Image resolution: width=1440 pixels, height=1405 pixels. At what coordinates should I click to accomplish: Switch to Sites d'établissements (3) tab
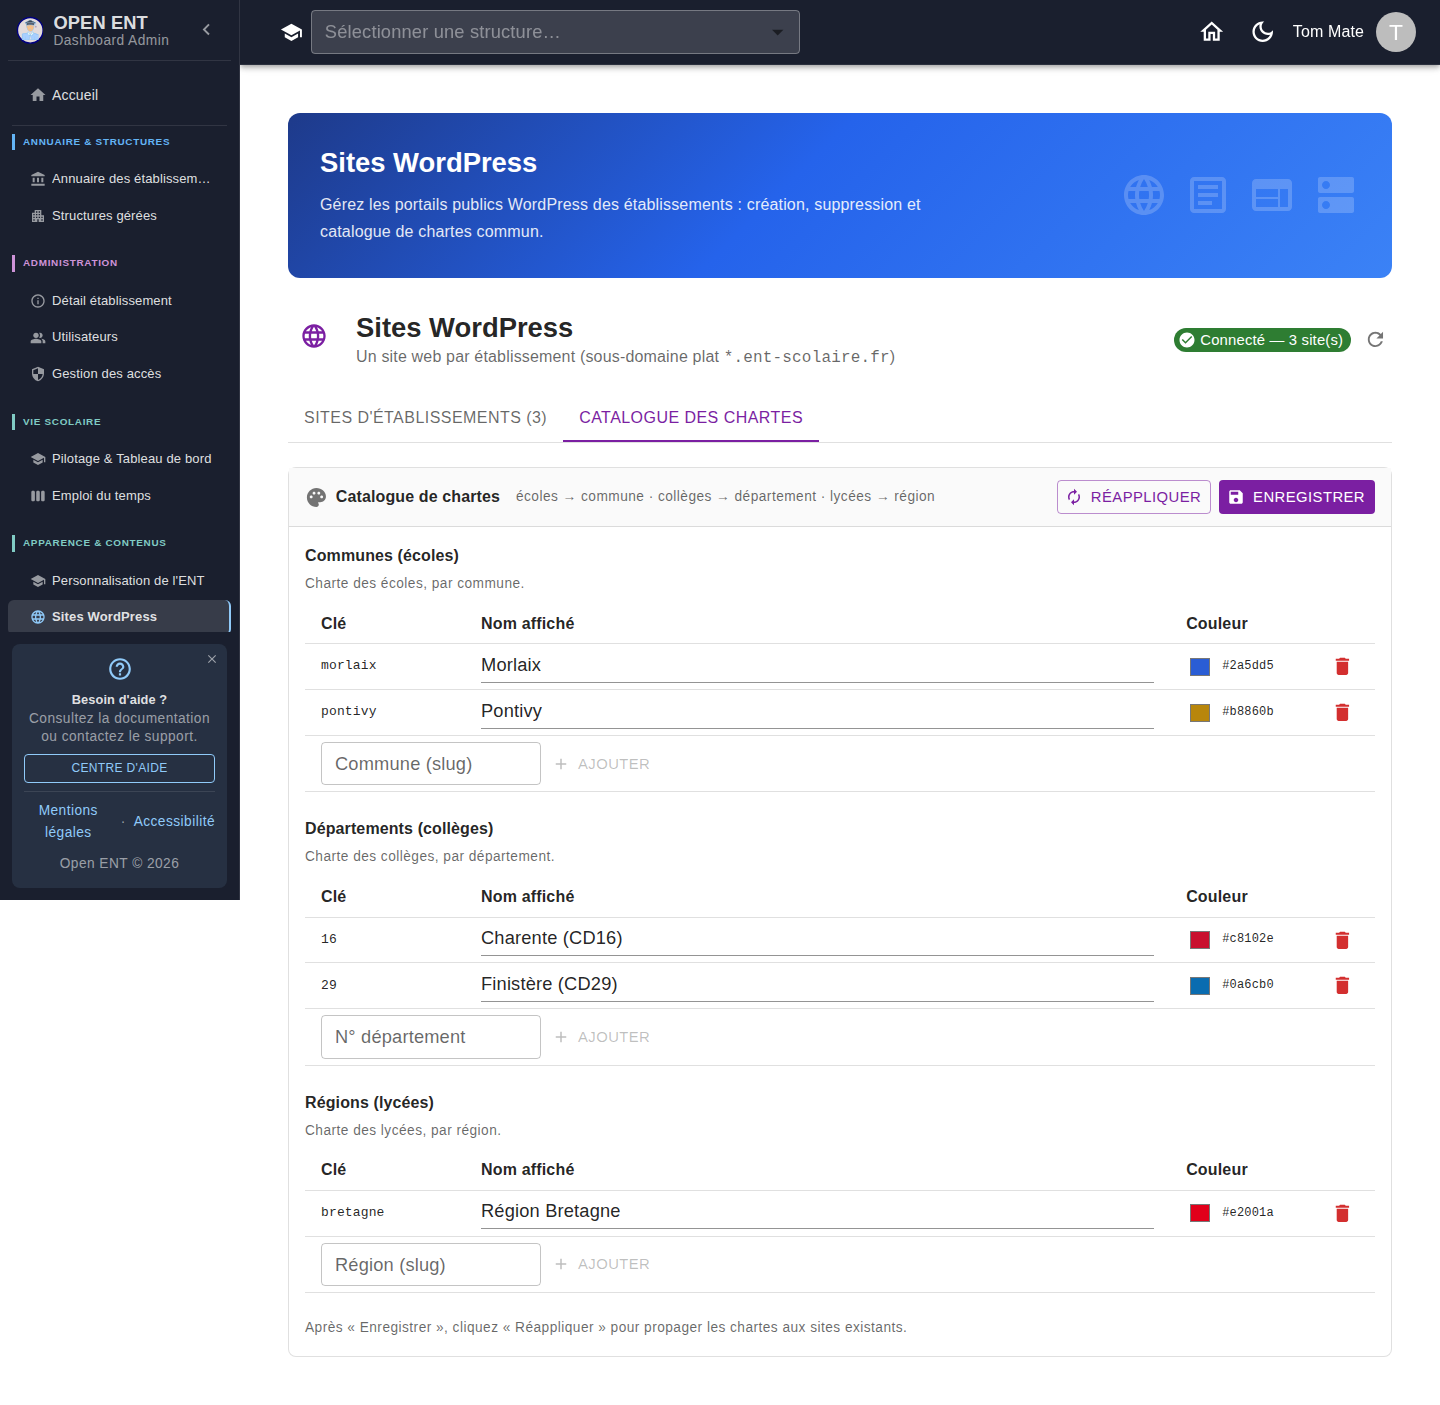click(x=425, y=418)
